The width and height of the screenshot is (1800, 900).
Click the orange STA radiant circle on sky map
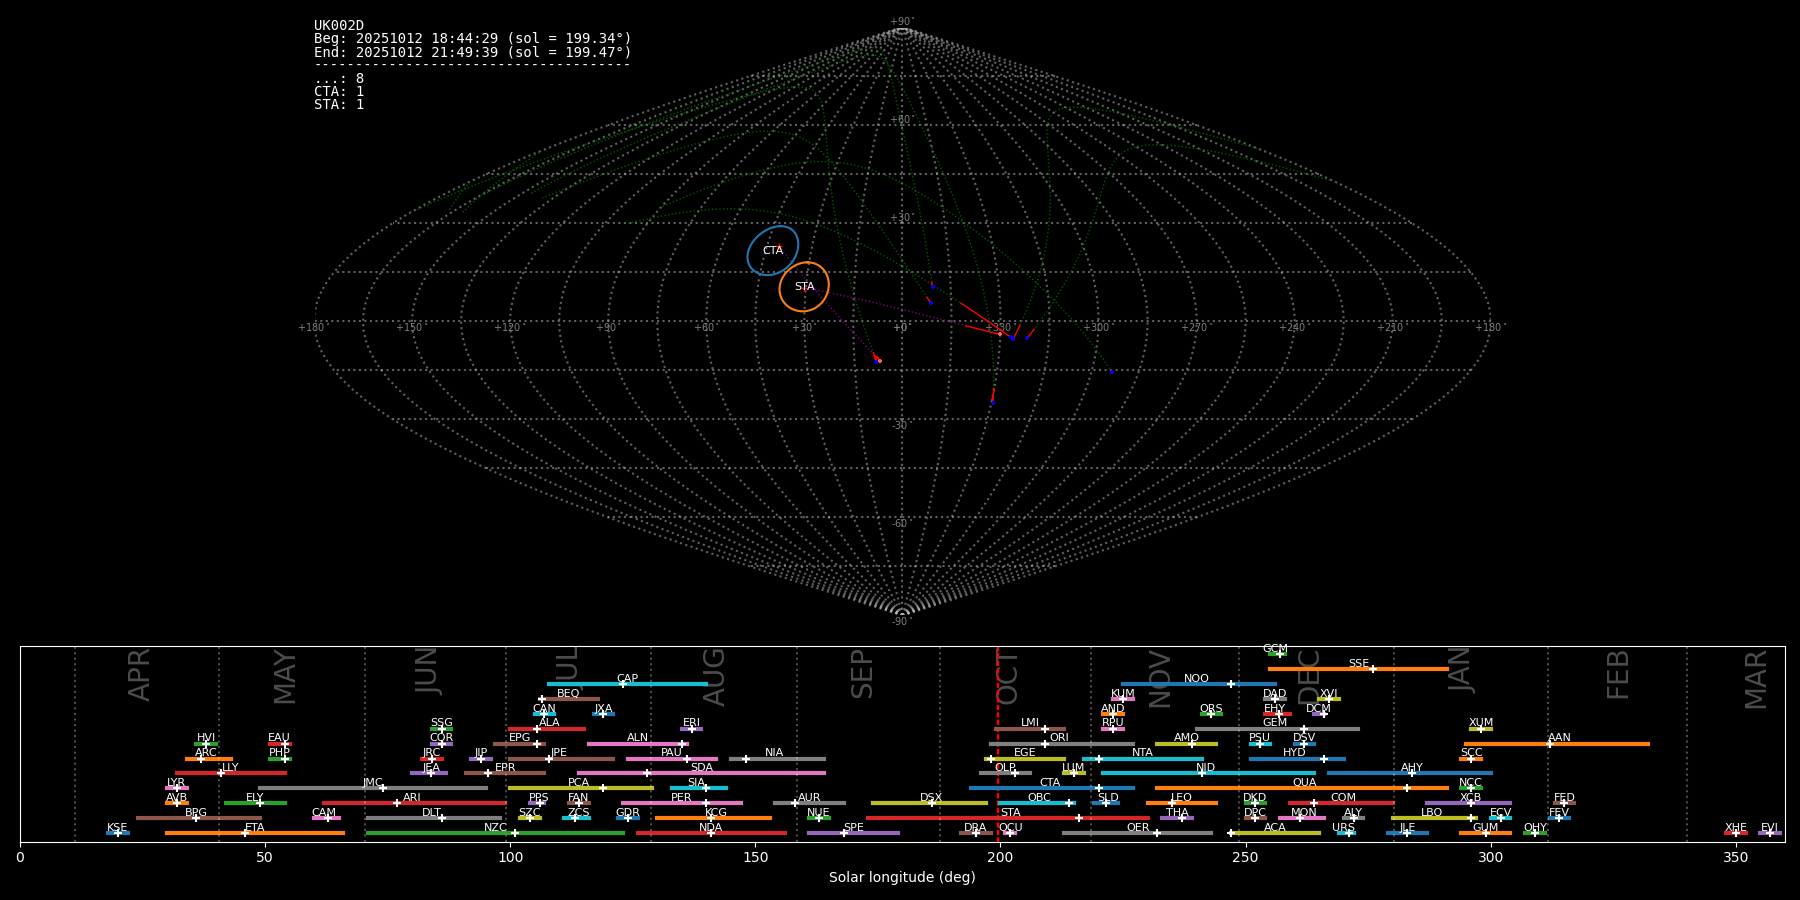[804, 287]
